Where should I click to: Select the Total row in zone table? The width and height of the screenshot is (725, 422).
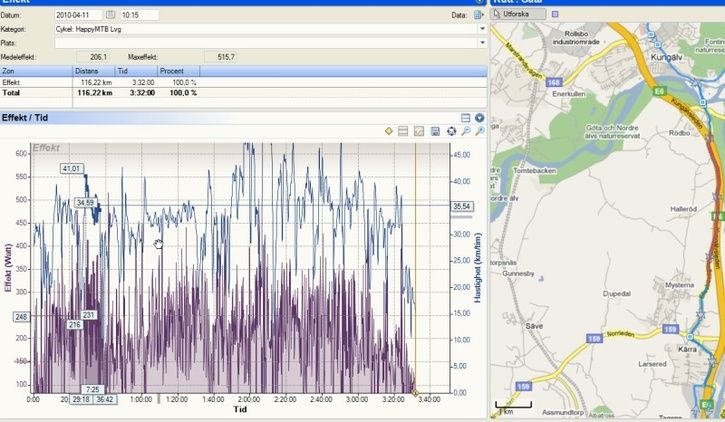243,92
